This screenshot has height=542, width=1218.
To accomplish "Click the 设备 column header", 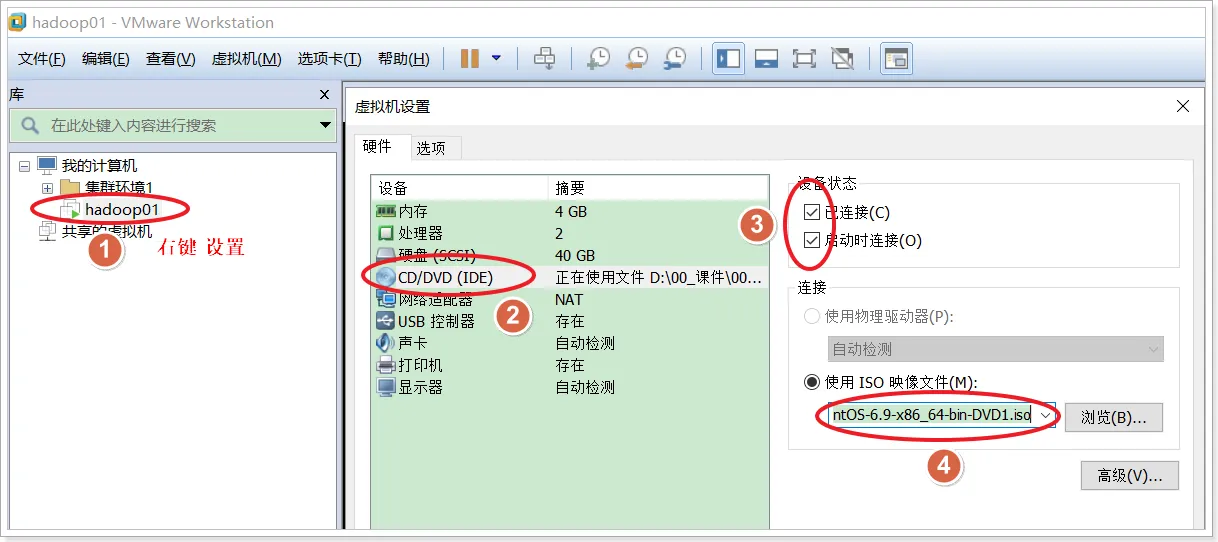I will pyautogui.click(x=460, y=188).
